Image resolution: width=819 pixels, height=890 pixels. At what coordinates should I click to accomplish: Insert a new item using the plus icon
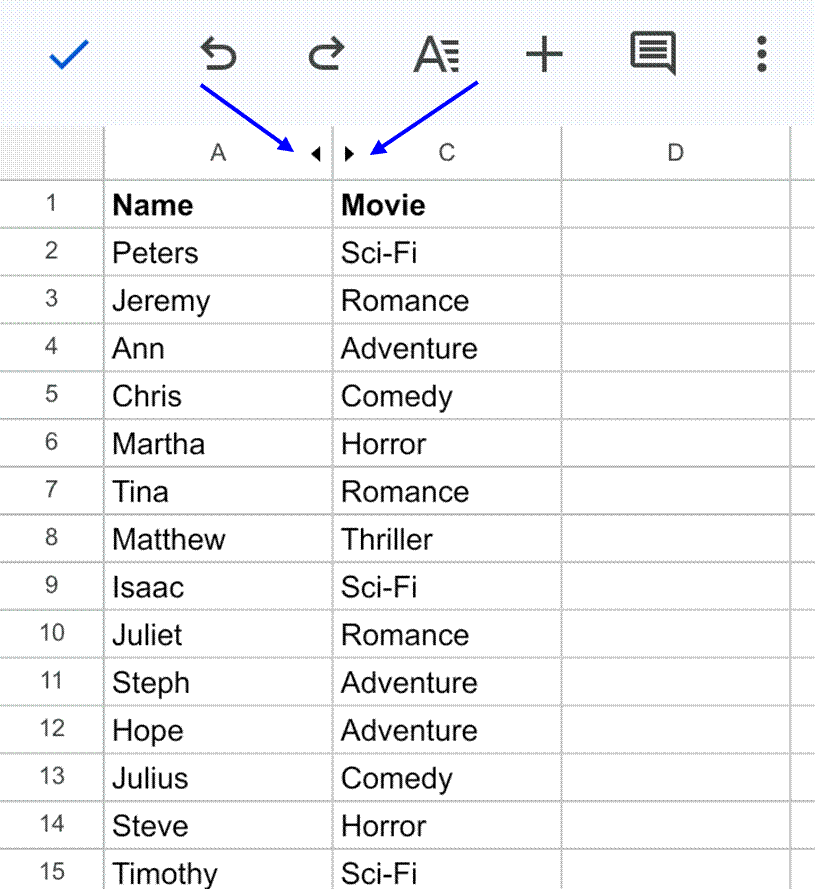(x=543, y=55)
